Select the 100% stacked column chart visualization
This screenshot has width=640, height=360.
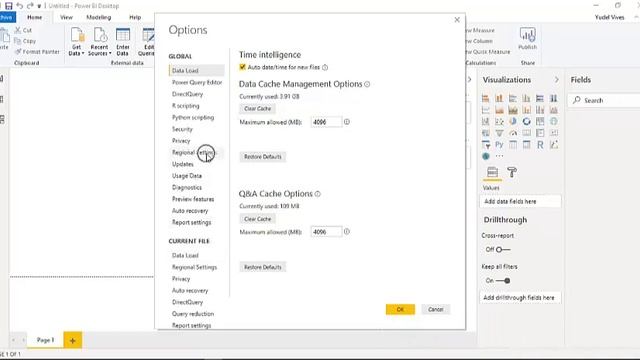click(553, 98)
